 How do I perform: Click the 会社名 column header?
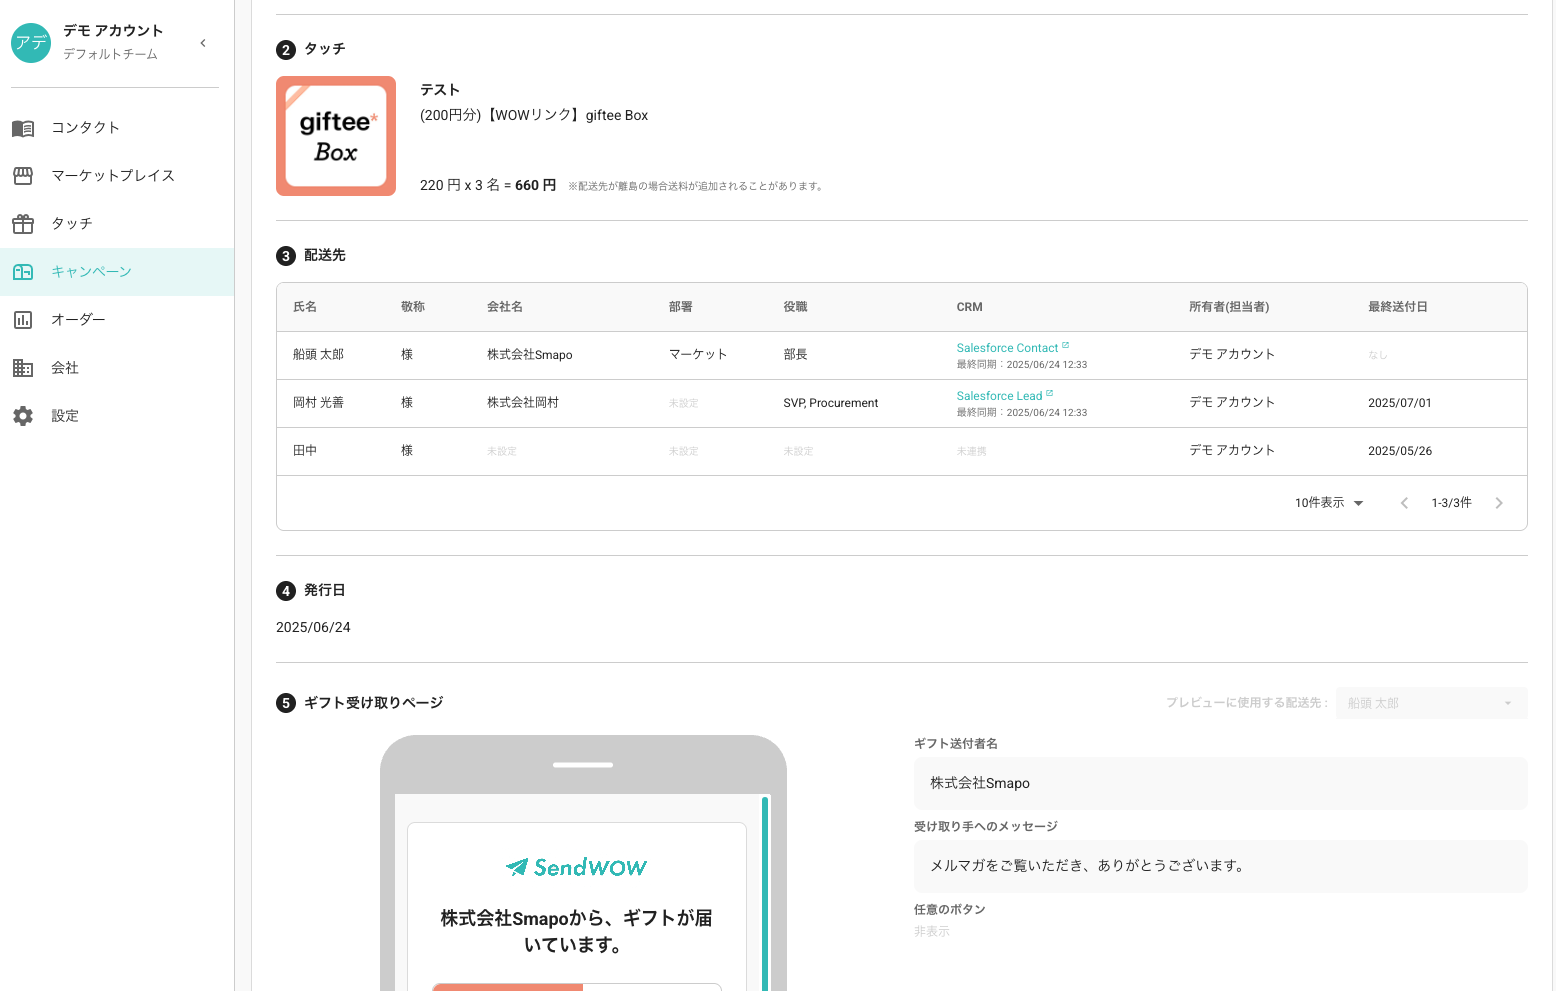[505, 307]
